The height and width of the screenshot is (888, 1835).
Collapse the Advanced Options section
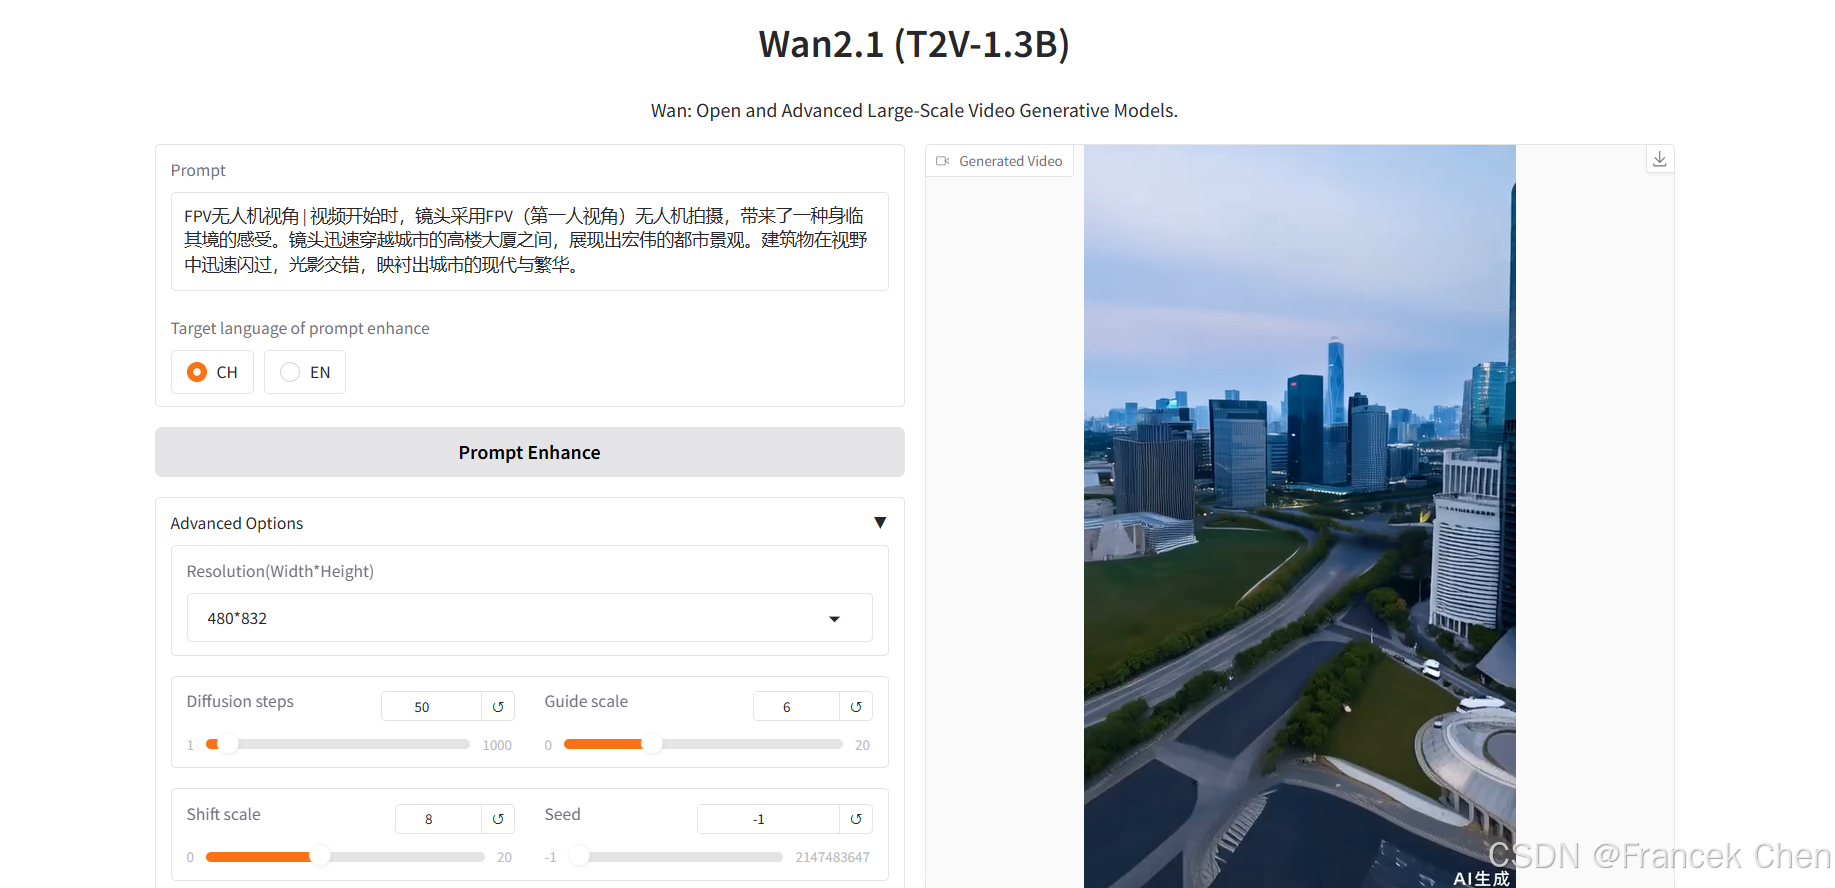click(880, 523)
